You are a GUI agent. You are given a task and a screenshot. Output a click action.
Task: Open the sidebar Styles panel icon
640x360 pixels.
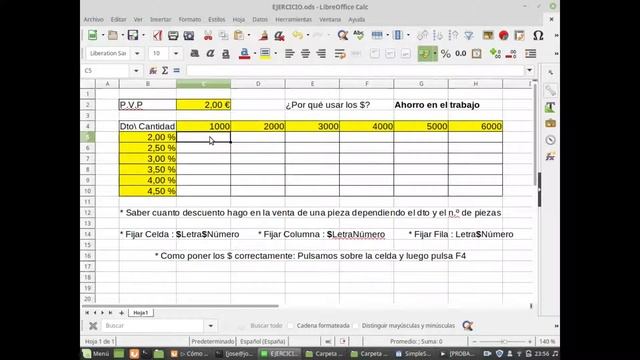550,107
